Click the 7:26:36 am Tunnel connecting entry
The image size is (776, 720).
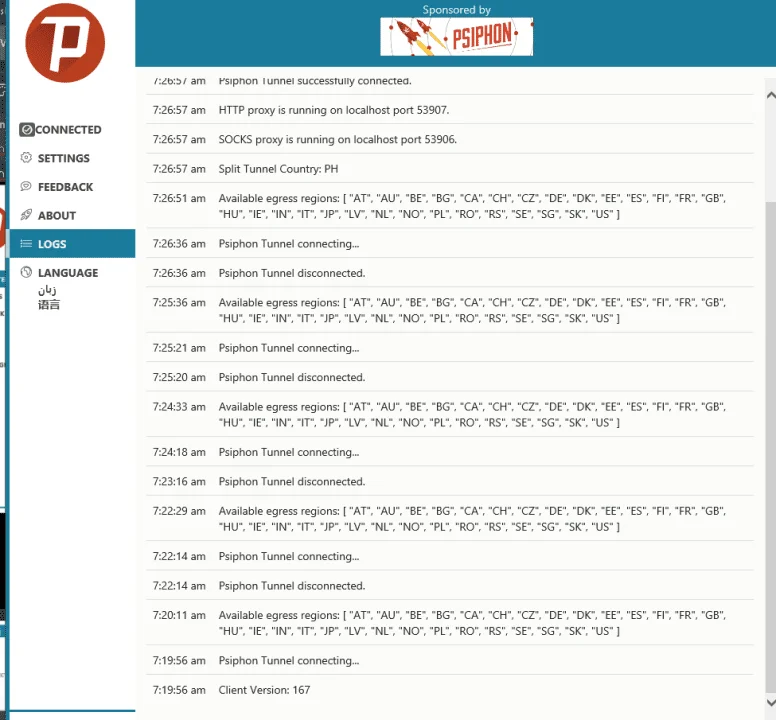[x=449, y=243]
